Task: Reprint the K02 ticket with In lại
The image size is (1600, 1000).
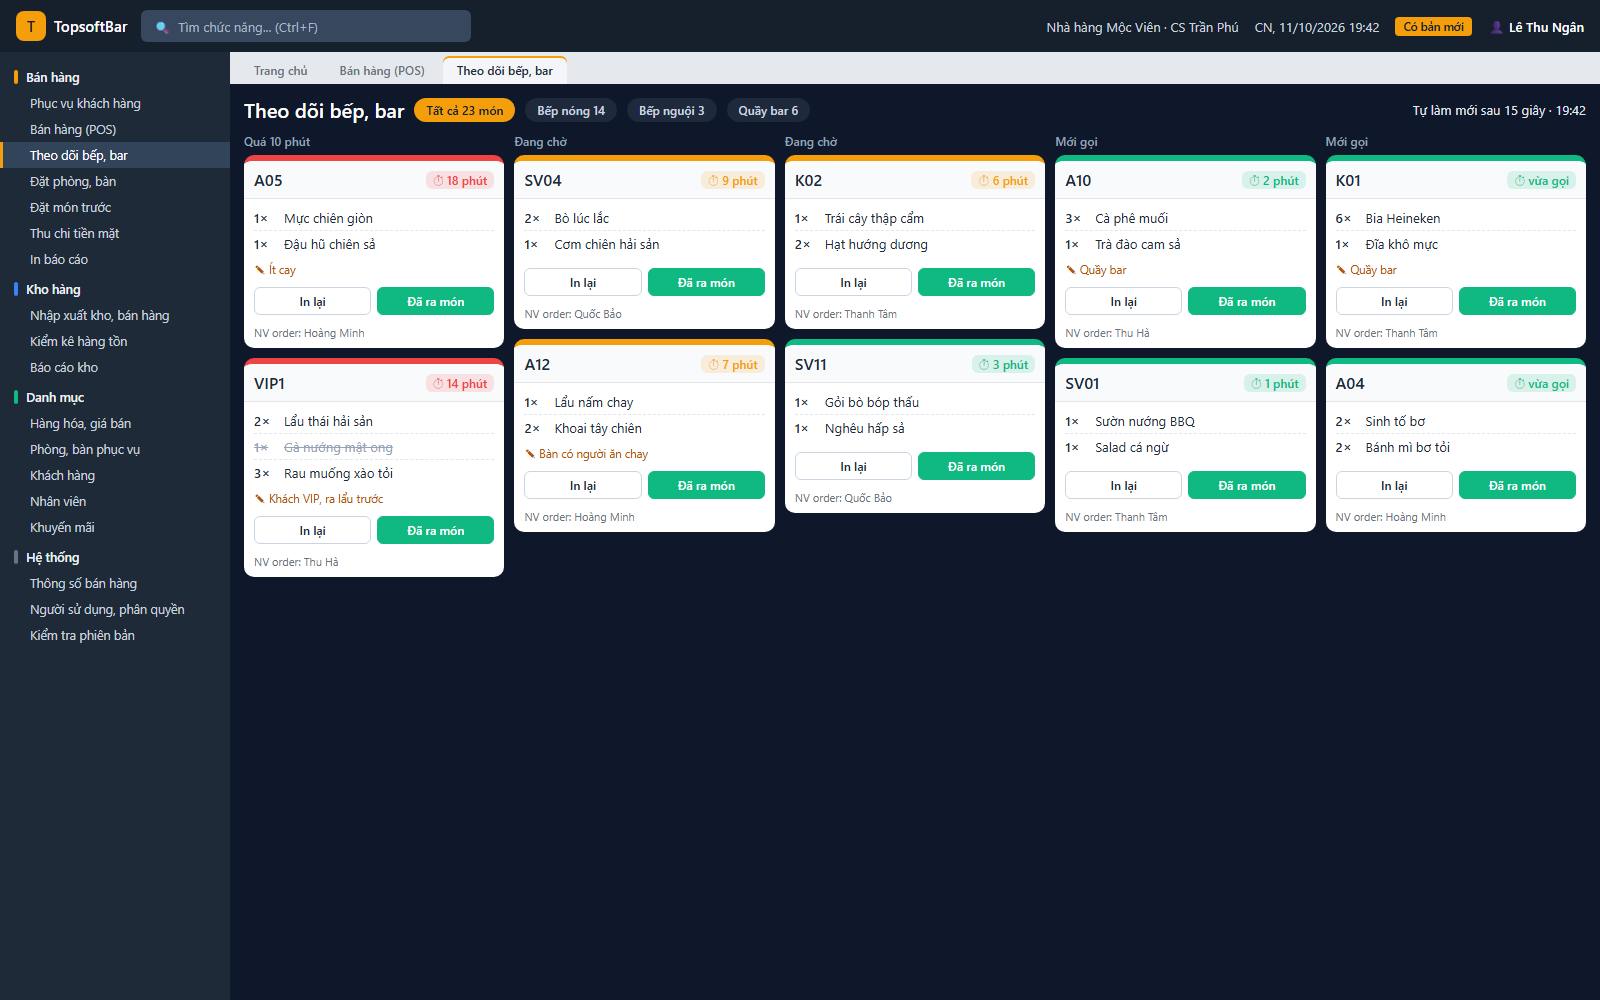Action: (x=853, y=283)
